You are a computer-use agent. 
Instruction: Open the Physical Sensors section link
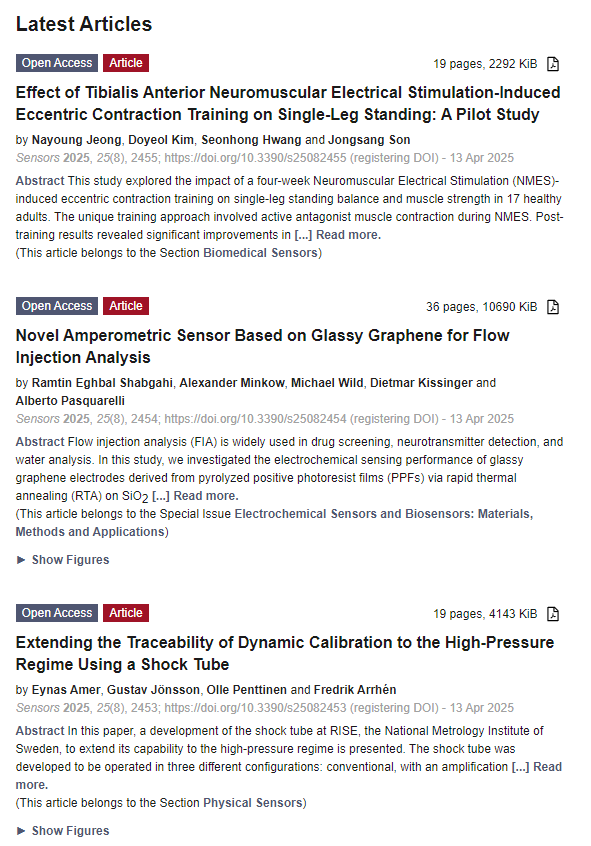pyautogui.click(x=253, y=803)
